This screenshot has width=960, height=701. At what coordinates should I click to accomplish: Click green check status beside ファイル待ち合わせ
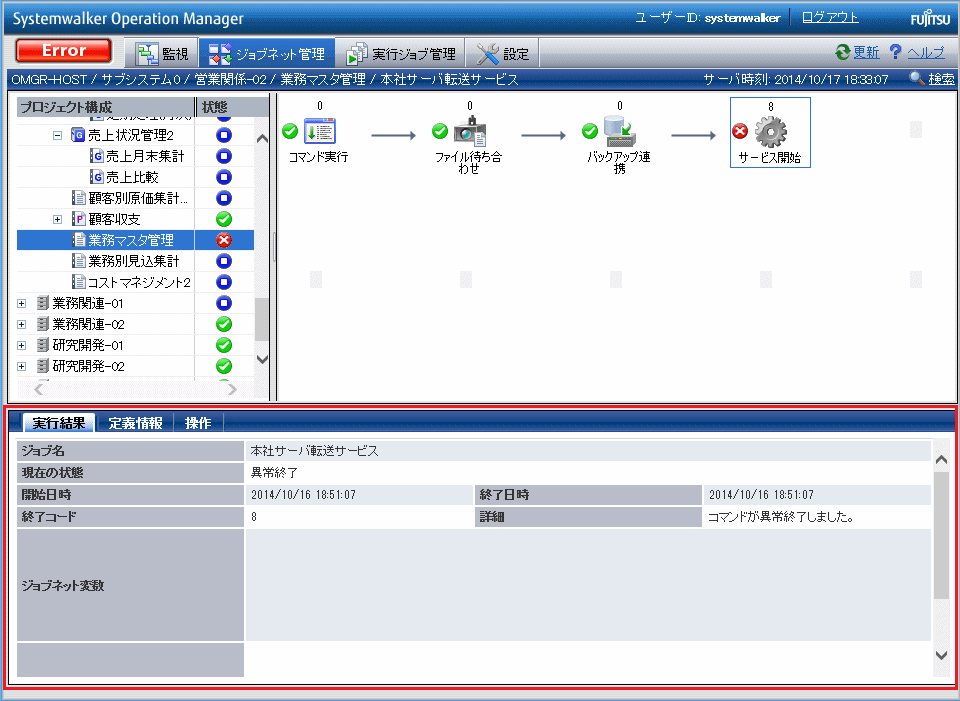440,131
